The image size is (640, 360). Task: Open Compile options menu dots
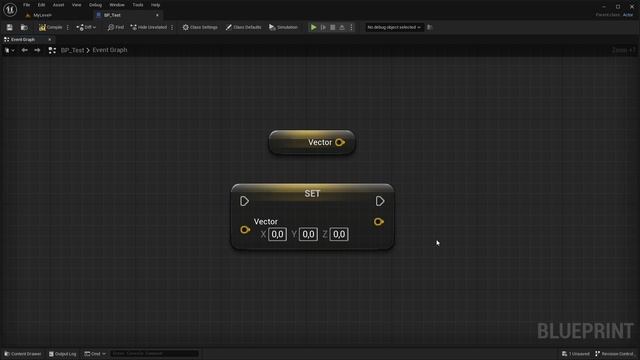tap(68, 27)
